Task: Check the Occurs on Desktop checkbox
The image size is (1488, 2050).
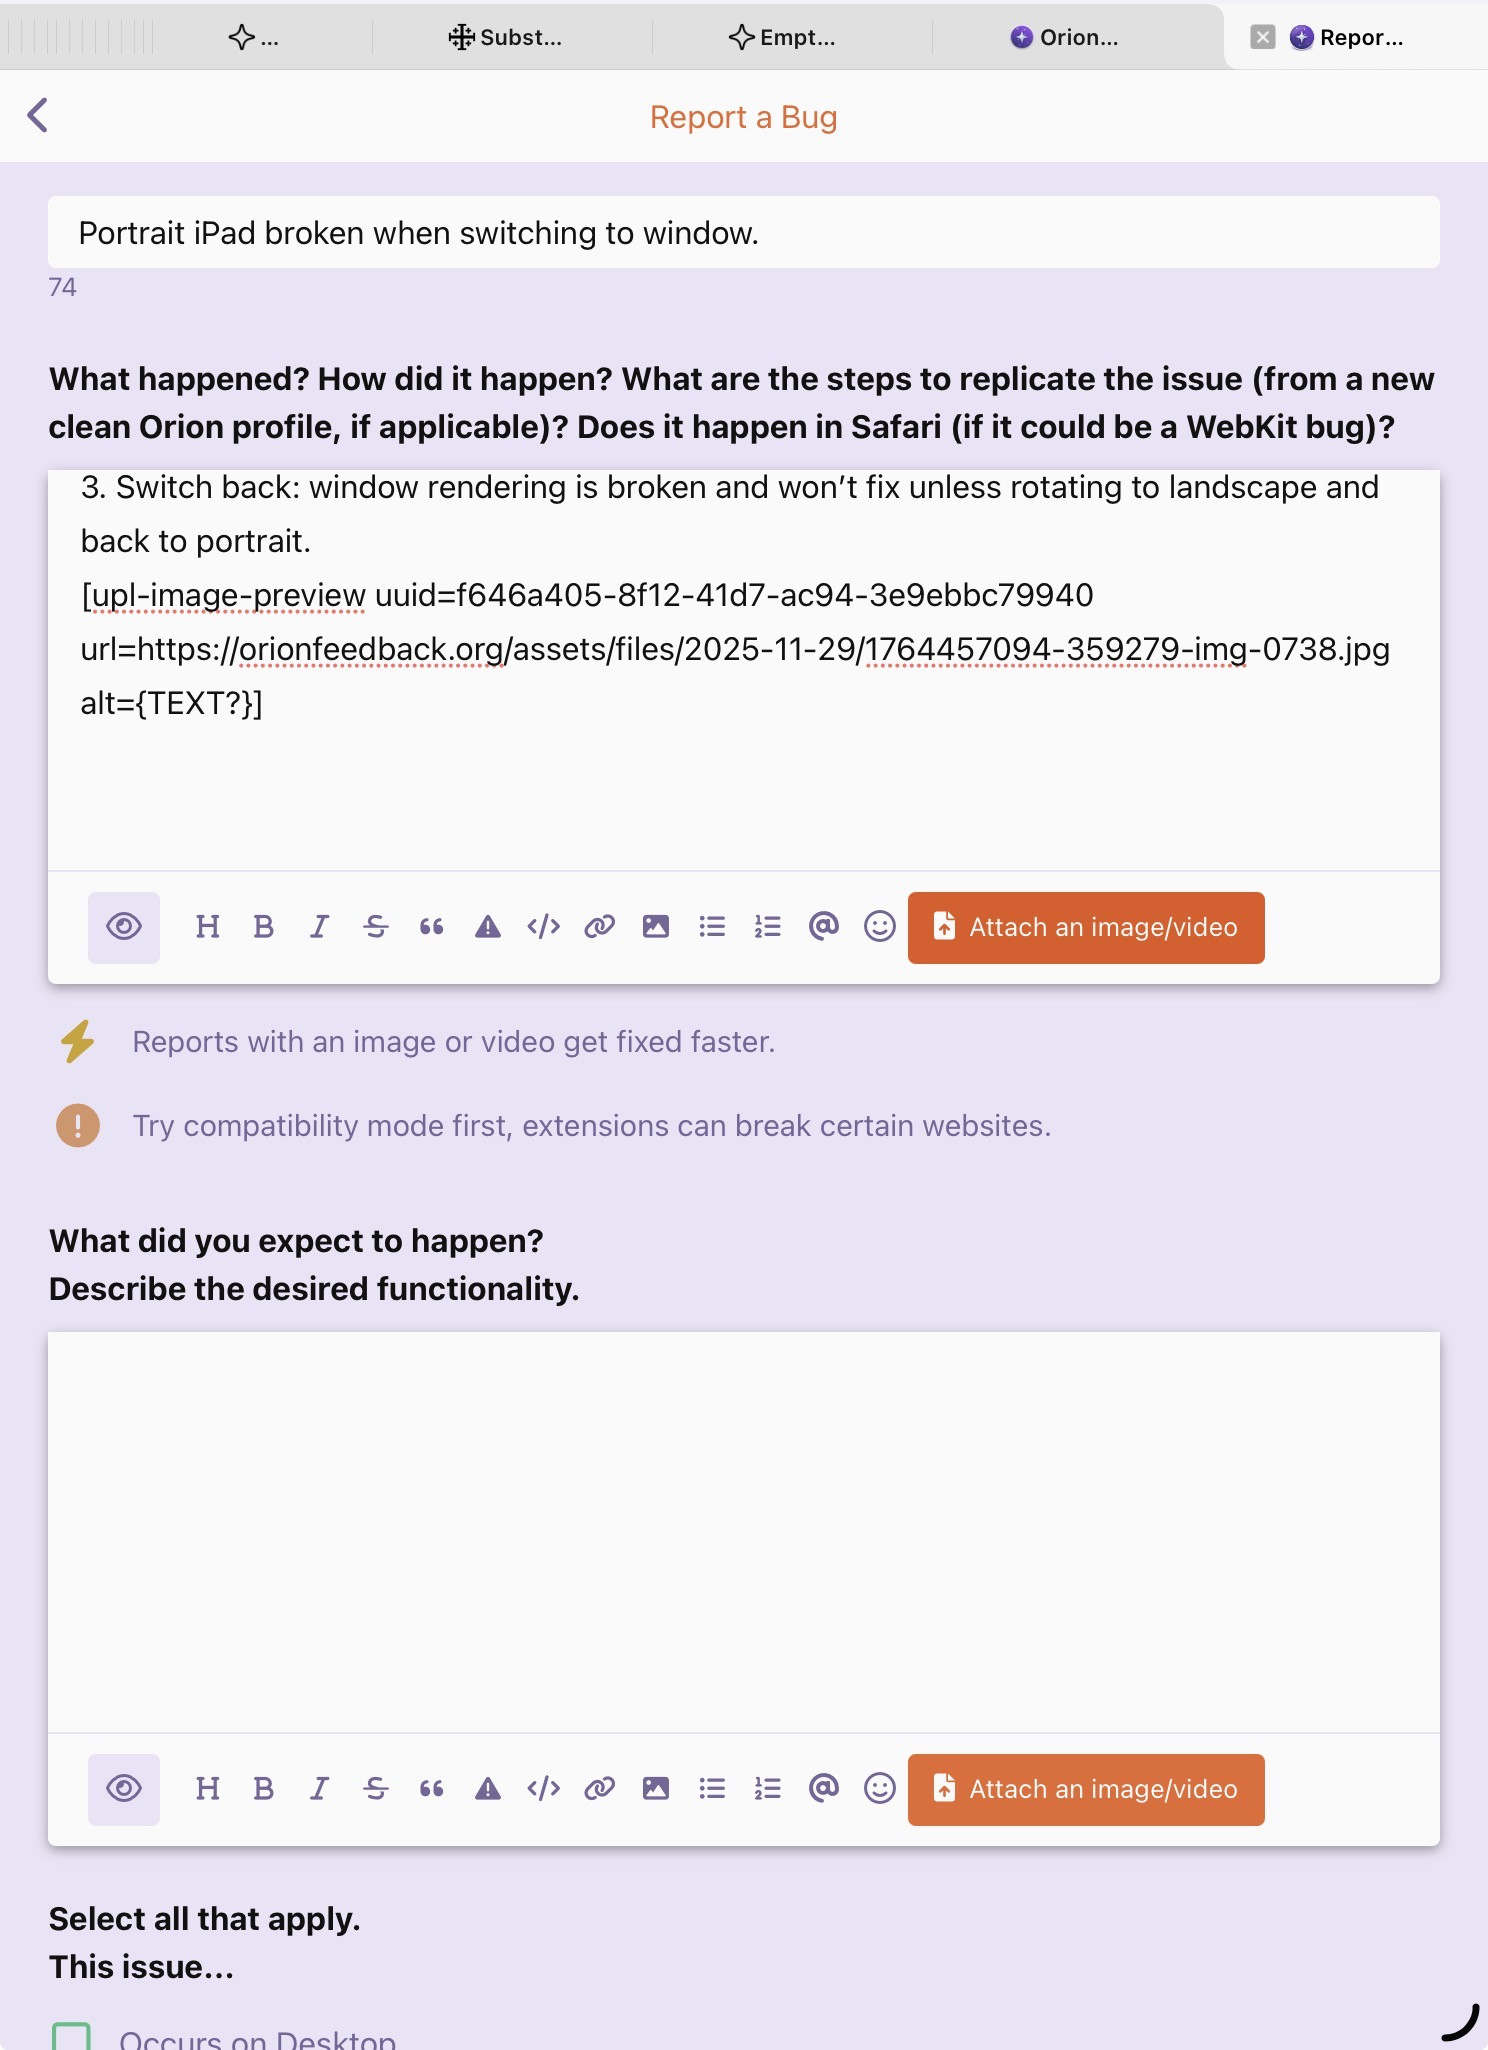Action: 72,2036
